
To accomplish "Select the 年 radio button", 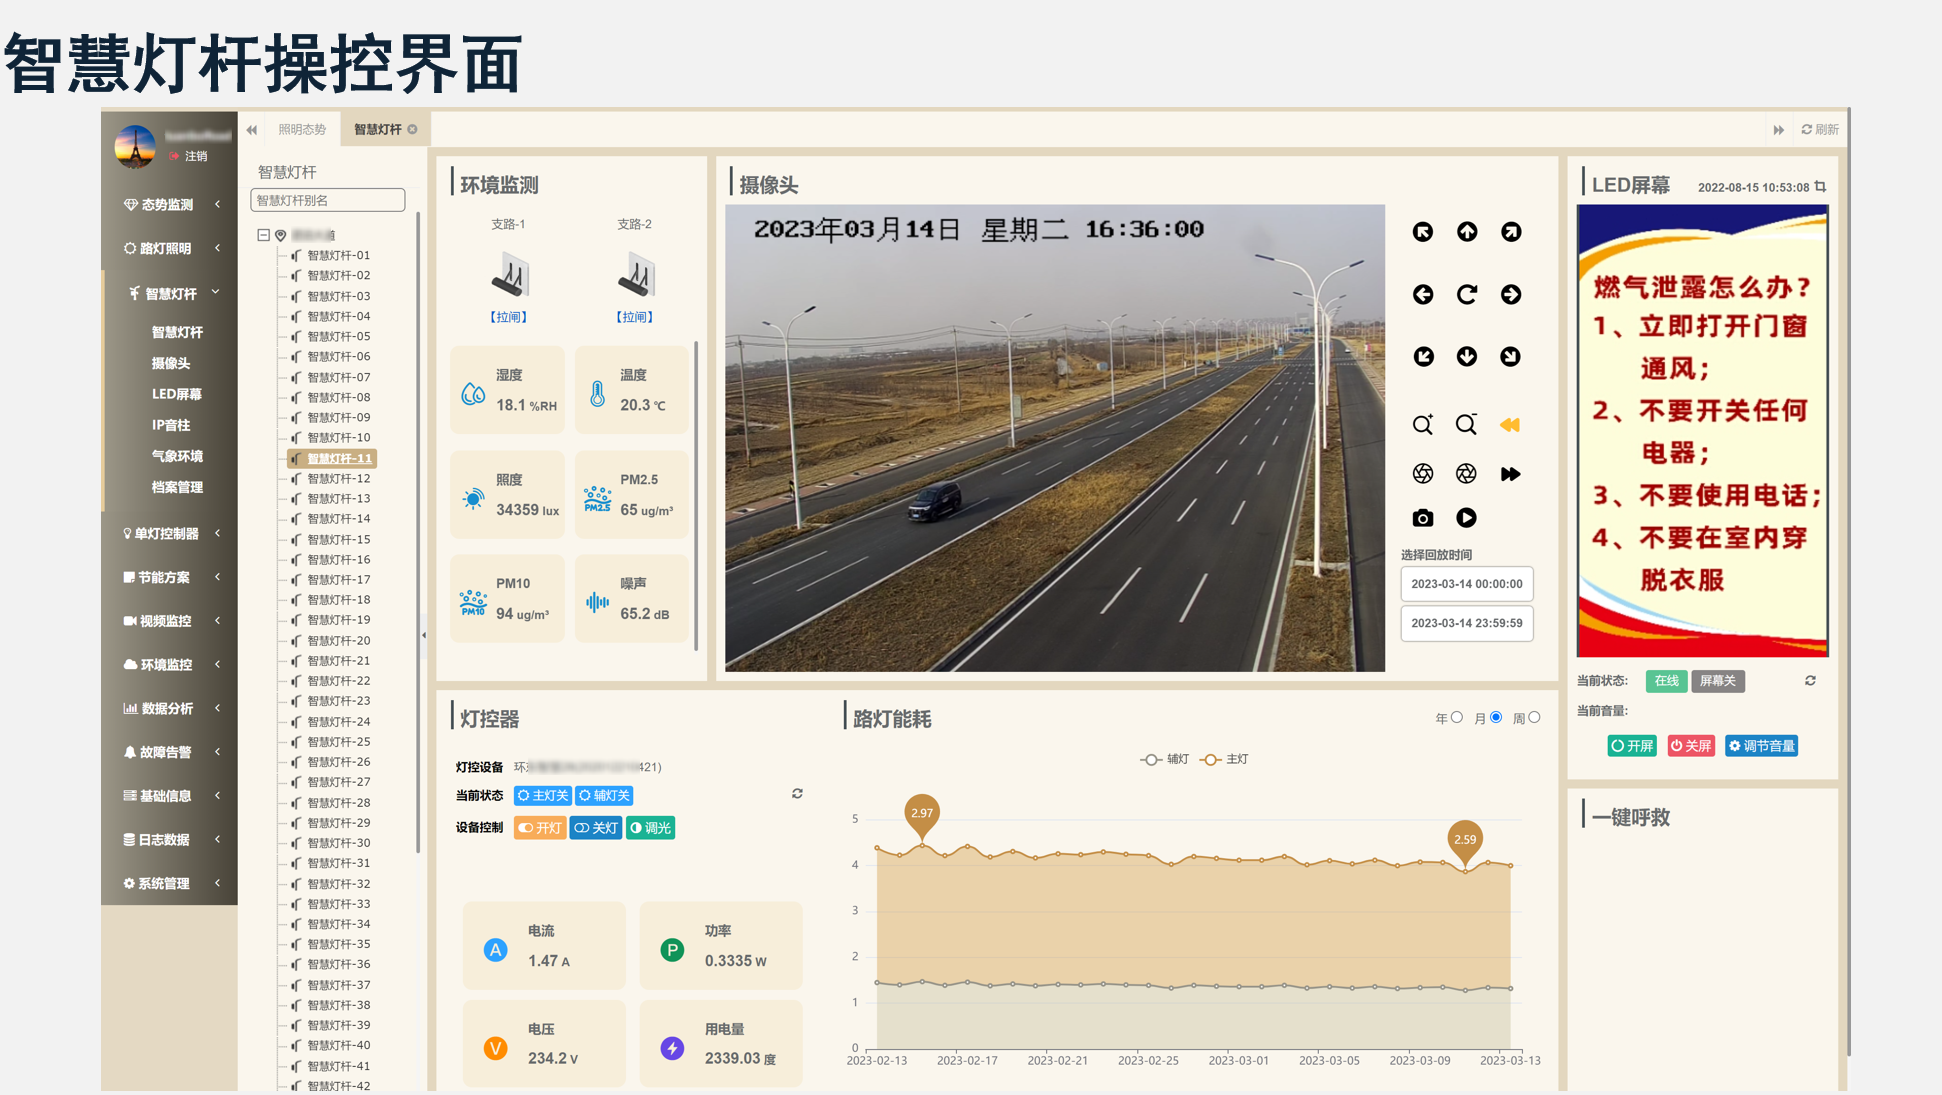I will (1457, 717).
